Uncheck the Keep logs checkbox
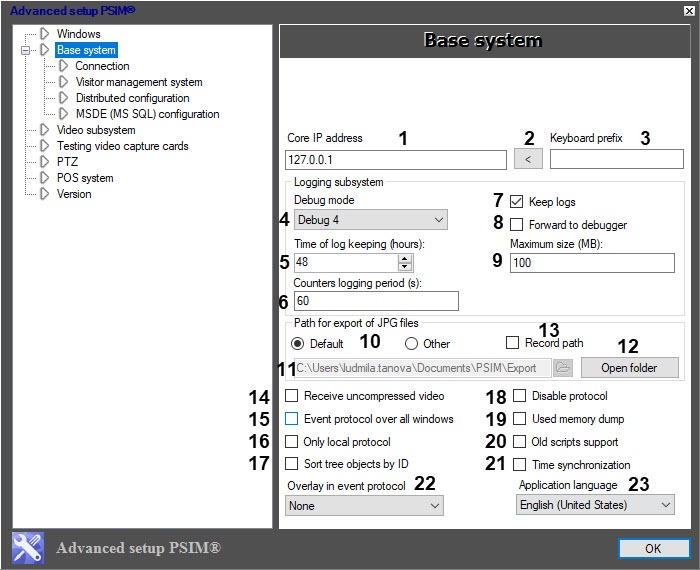700x570 pixels. point(517,202)
